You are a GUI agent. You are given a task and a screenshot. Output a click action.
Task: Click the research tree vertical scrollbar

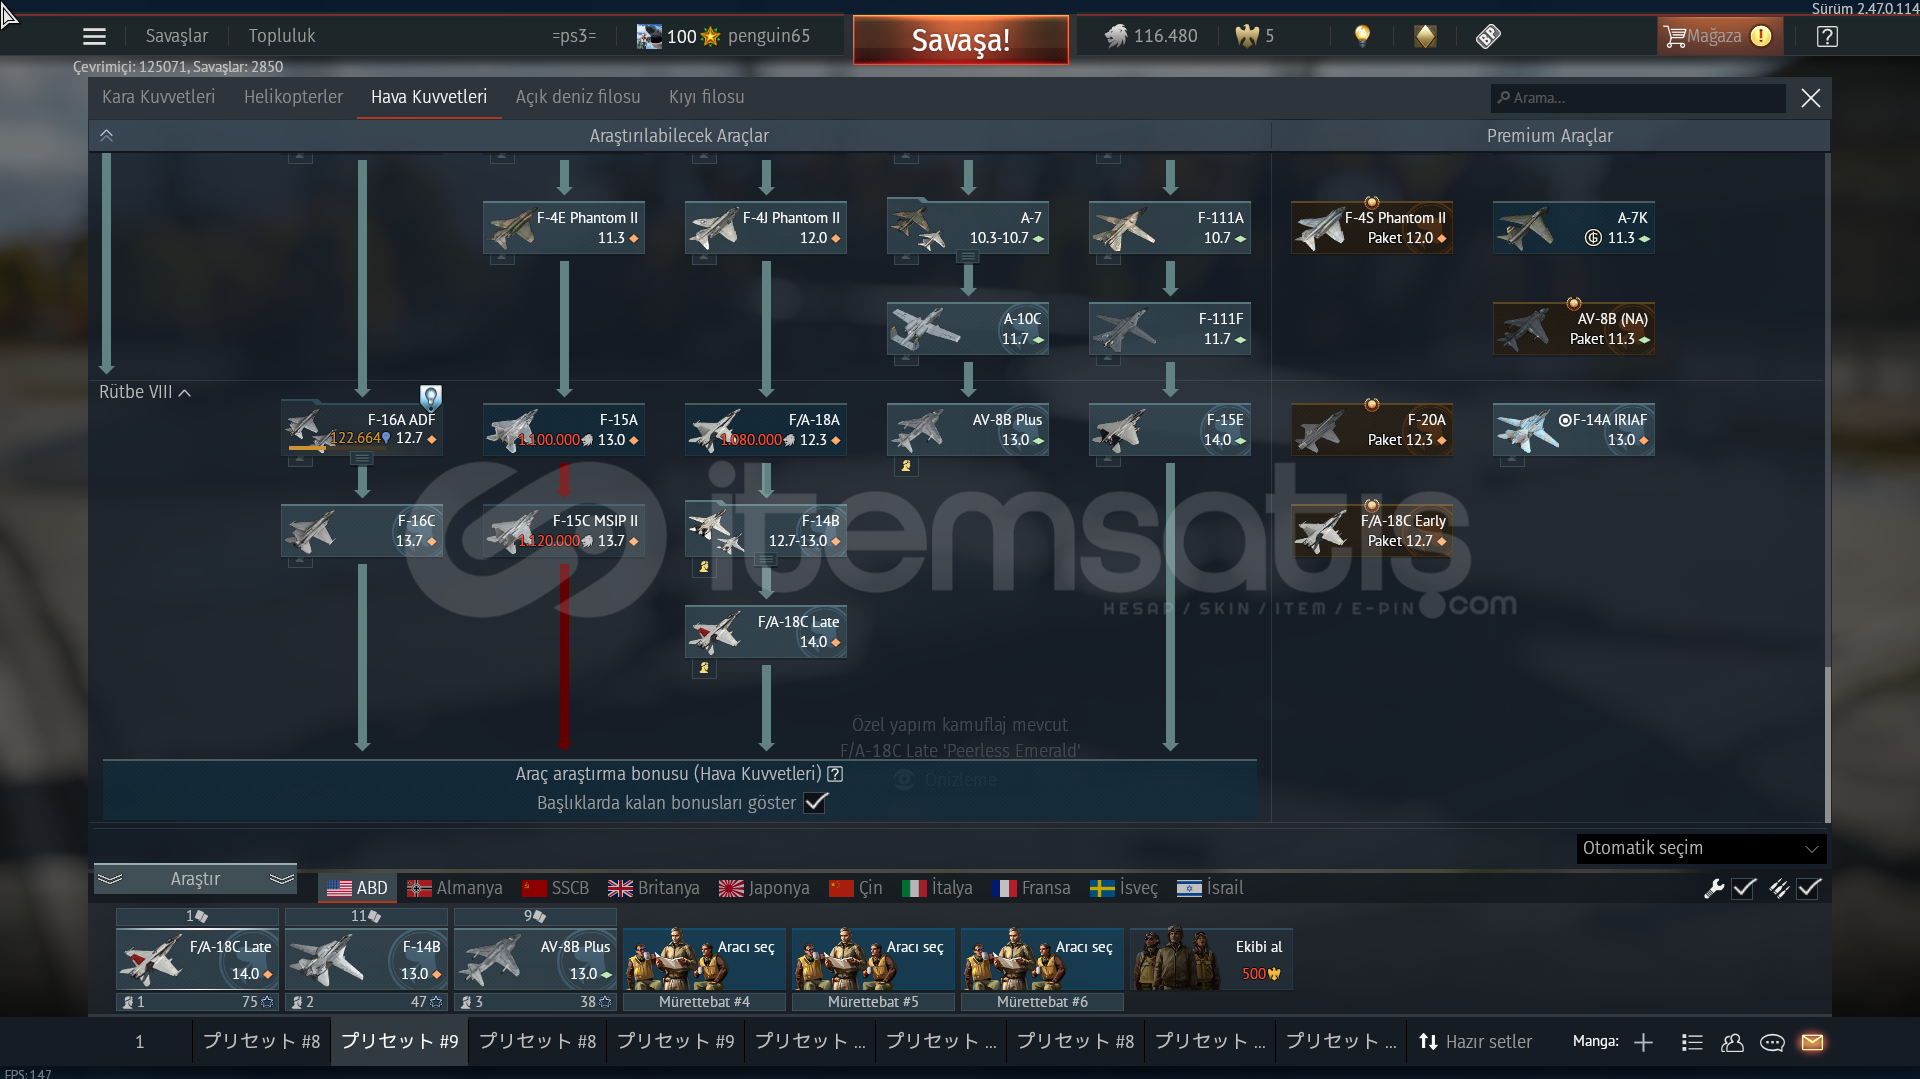[1827, 744]
